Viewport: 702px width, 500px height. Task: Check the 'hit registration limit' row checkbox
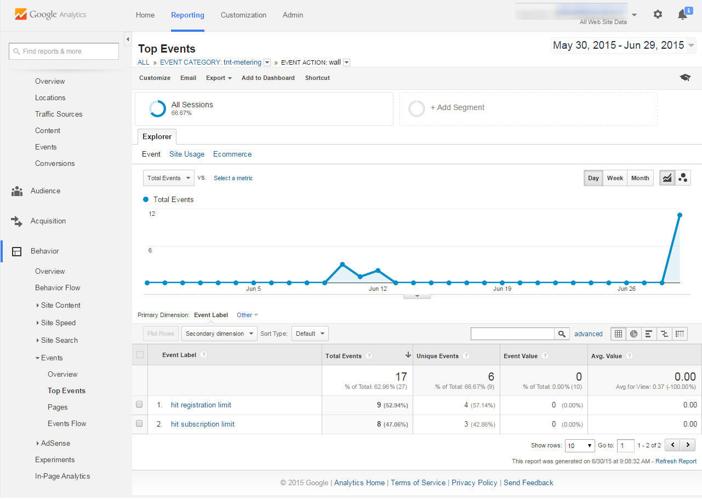tap(140, 405)
